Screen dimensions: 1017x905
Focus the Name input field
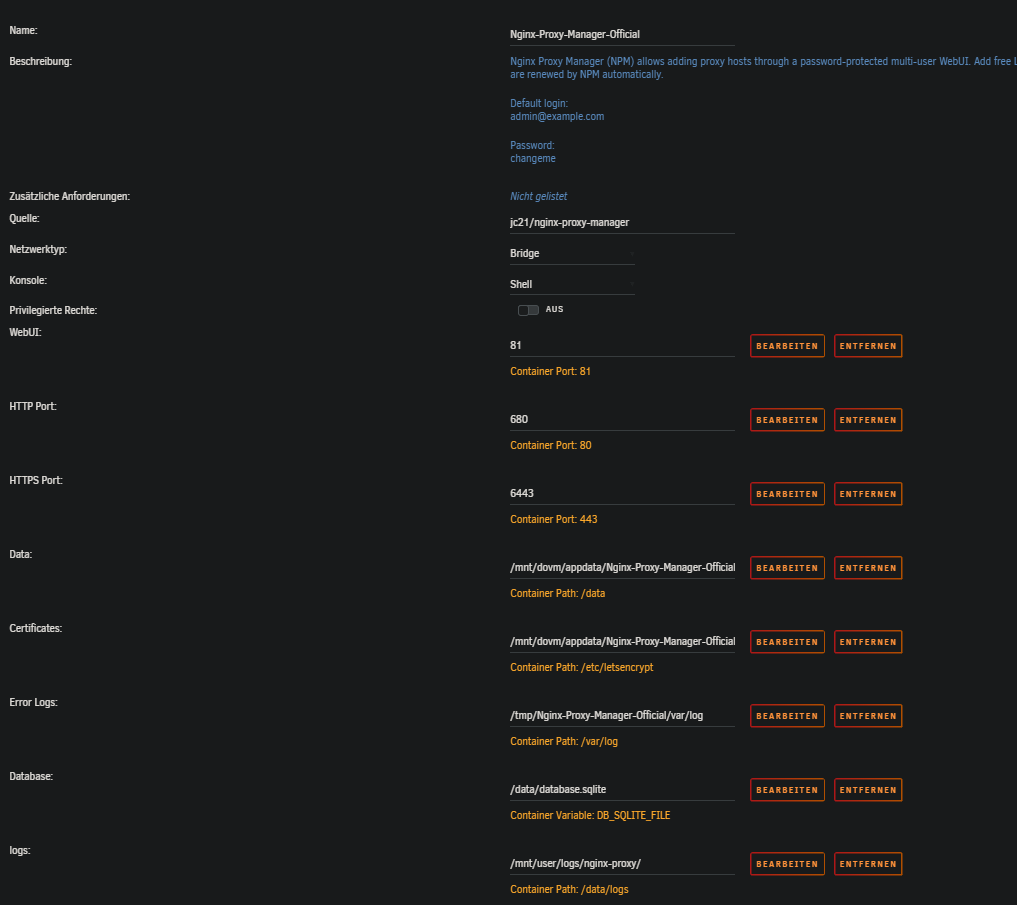(621, 34)
